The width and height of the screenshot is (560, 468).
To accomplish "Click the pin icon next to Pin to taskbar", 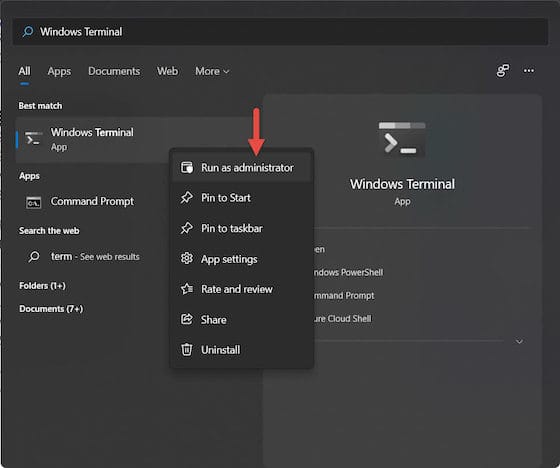I will pyautogui.click(x=186, y=228).
